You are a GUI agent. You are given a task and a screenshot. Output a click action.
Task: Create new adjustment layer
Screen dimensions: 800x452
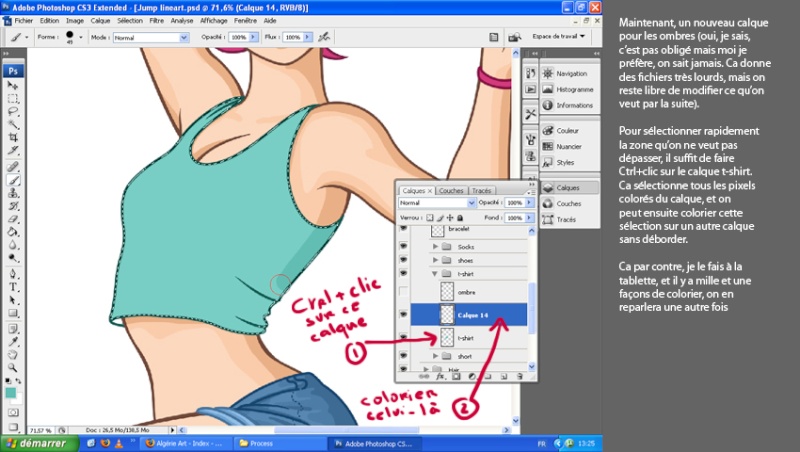[472, 376]
